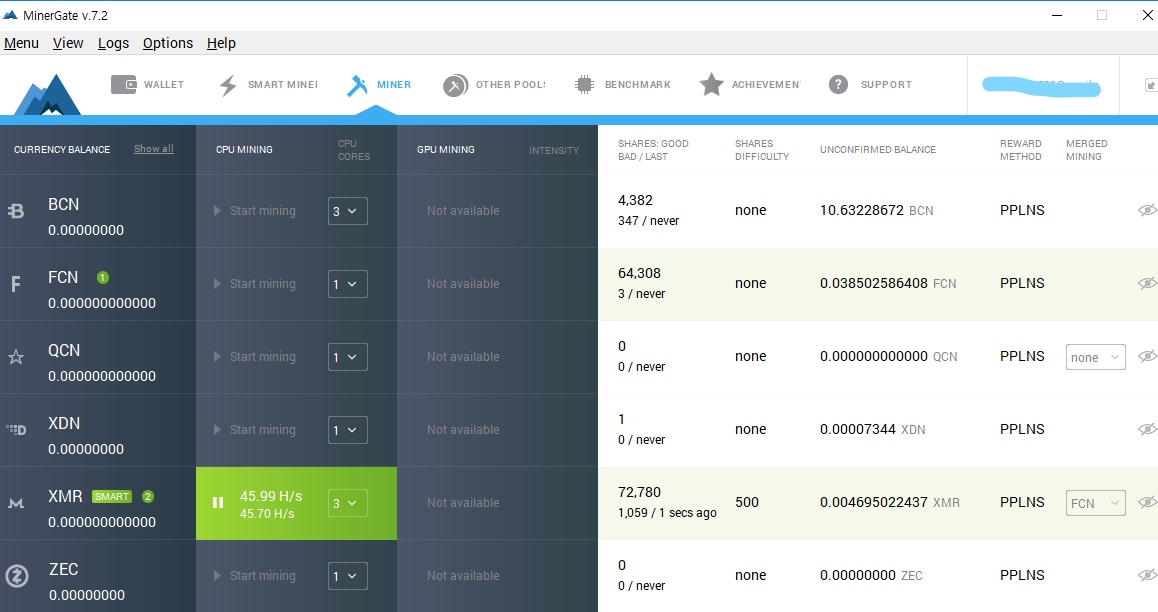Click the FCN green notification badge
The height and width of the screenshot is (612, 1158).
(x=103, y=278)
